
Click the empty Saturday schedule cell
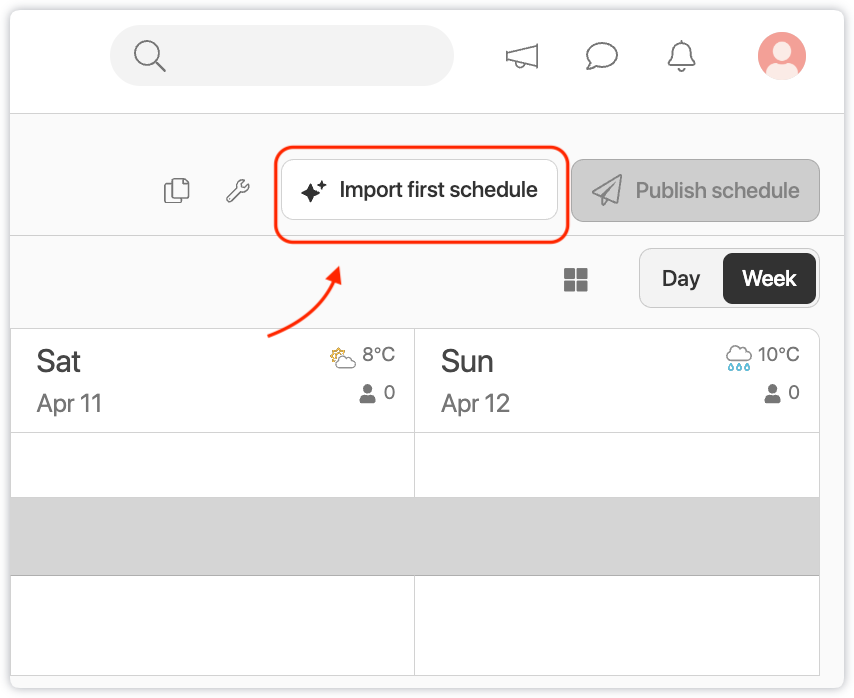coord(212,465)
